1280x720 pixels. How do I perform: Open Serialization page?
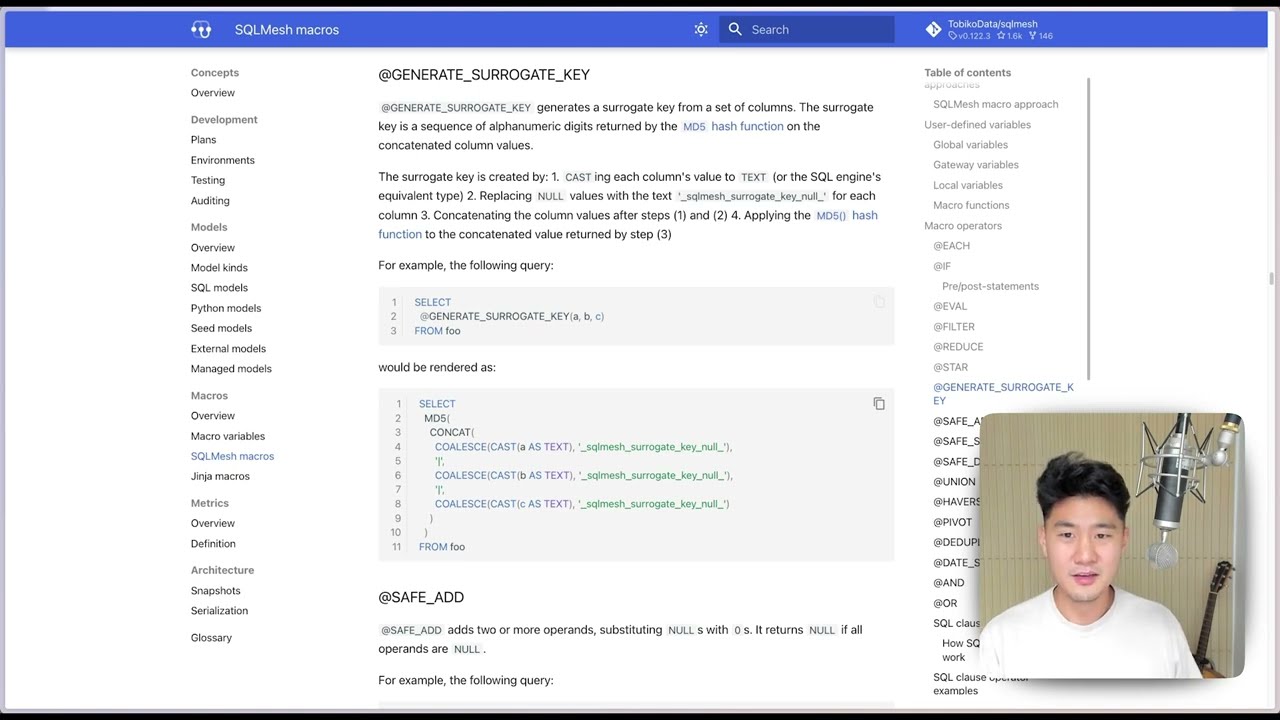219,611
